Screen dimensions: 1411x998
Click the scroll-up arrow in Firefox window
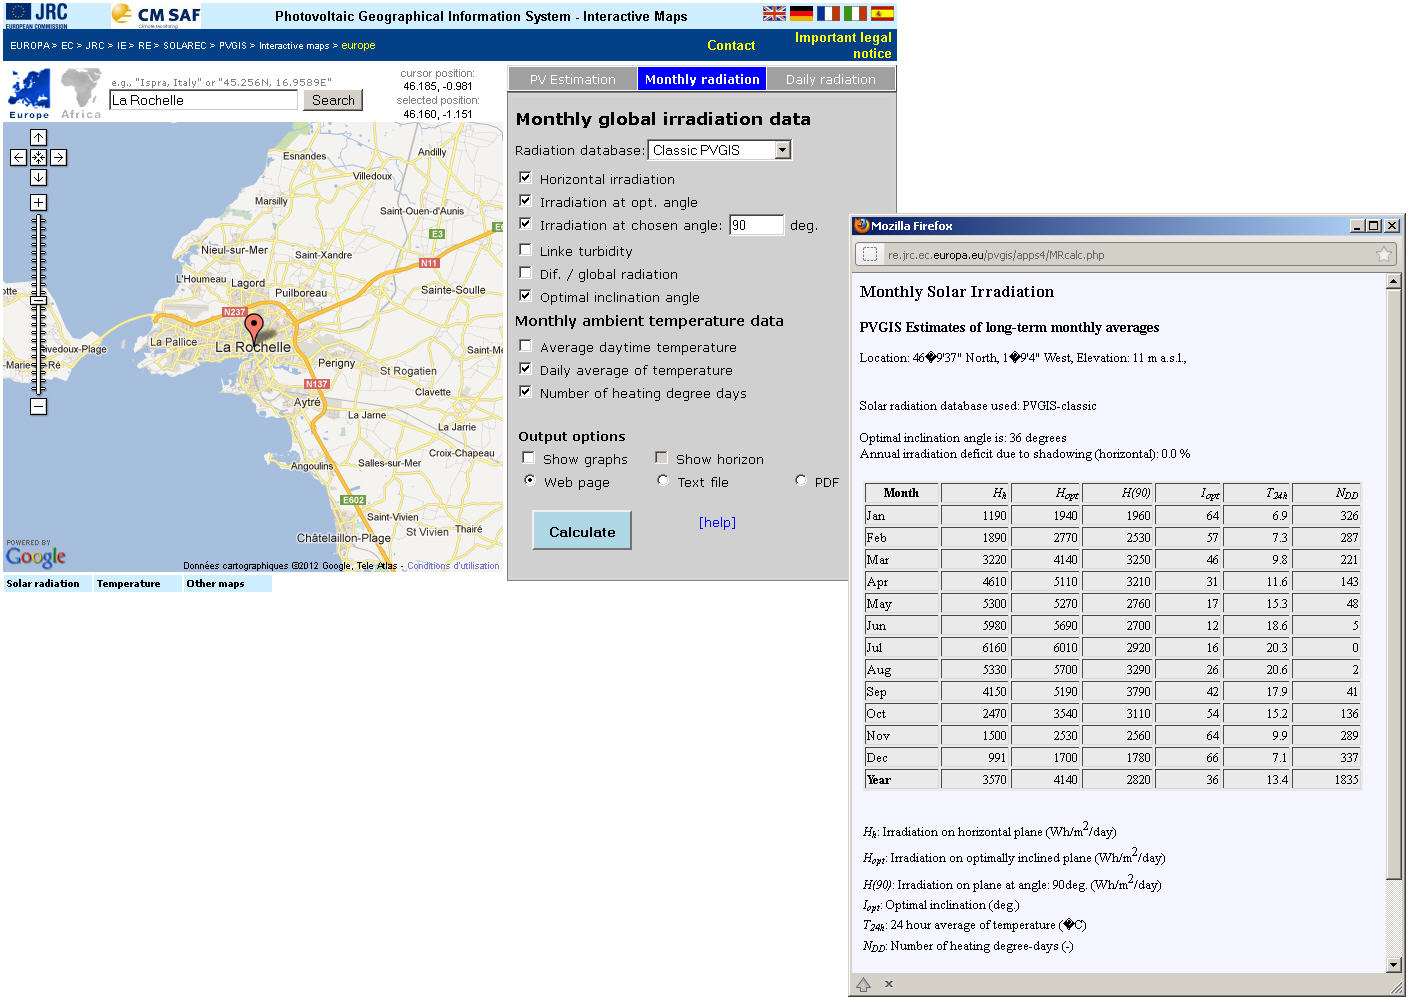click(x=1394, y=281)
